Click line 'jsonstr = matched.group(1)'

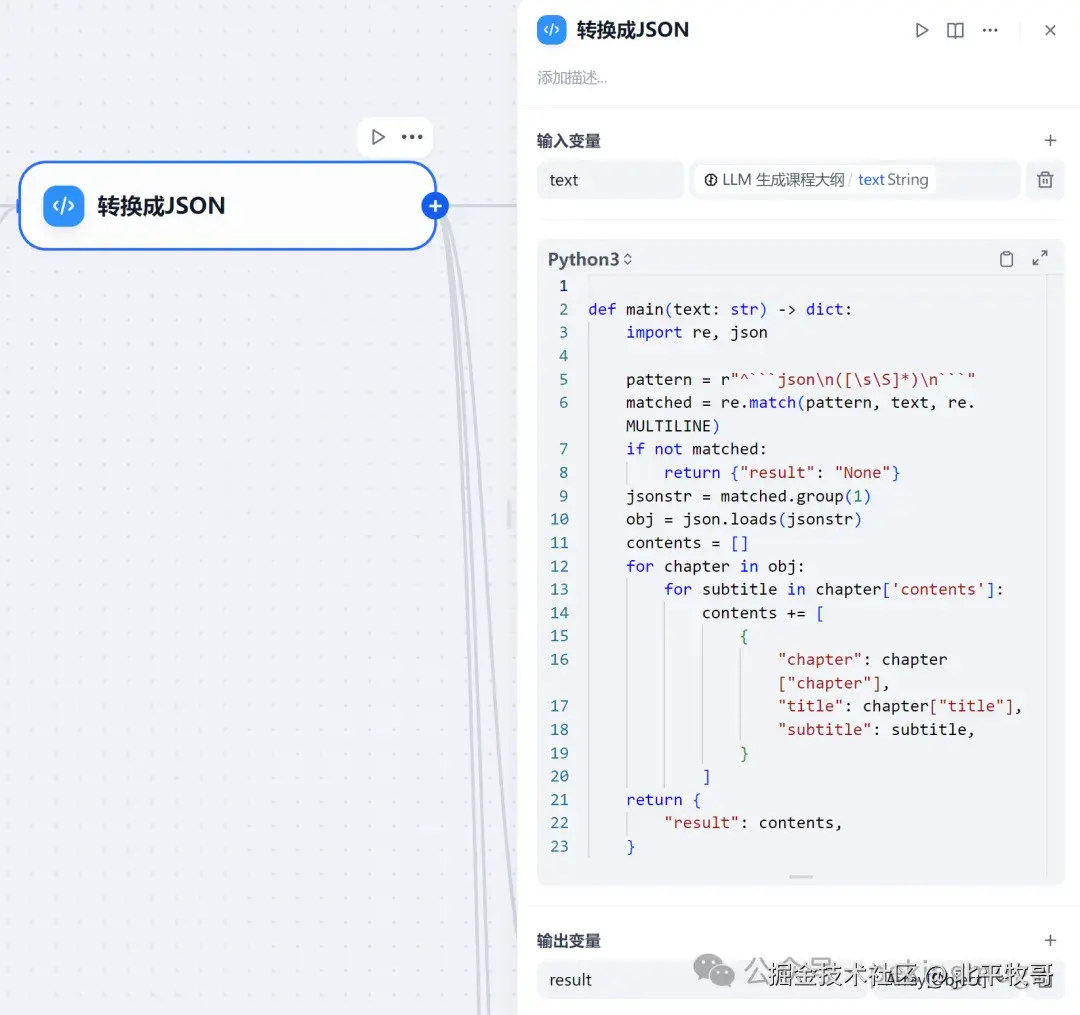pyautogui.click(x=748, y=496)
